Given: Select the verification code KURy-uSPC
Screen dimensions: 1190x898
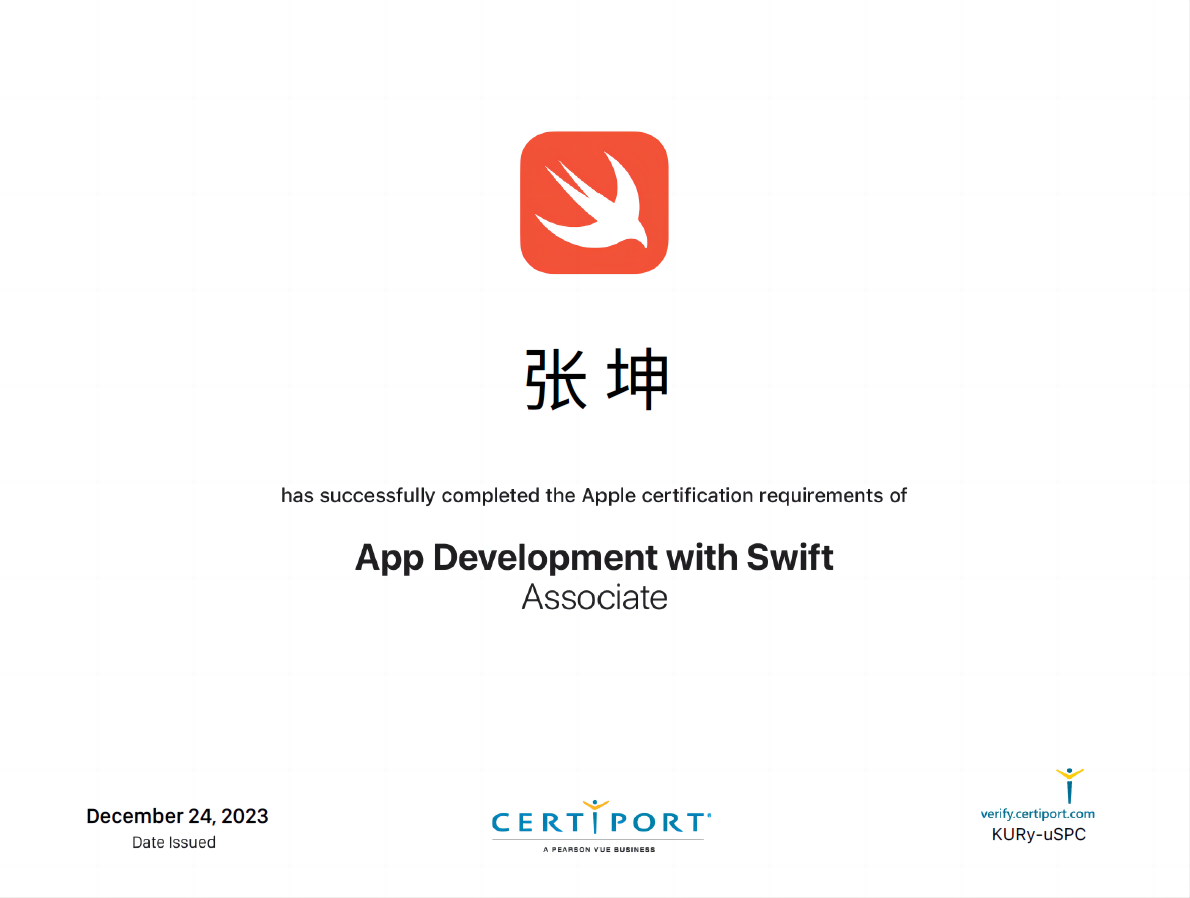Looking at the screenshot, I should coord(1038,835).
